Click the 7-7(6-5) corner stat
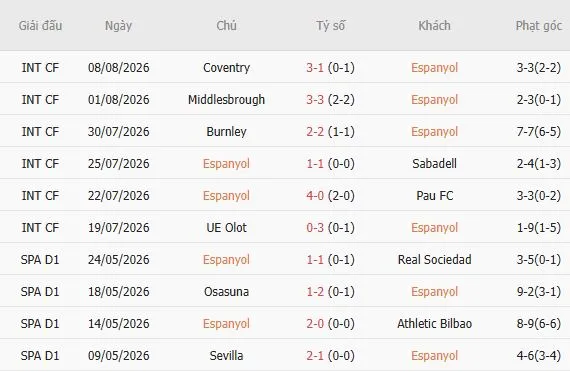This screenshot has height=372, width=570. 539,132
